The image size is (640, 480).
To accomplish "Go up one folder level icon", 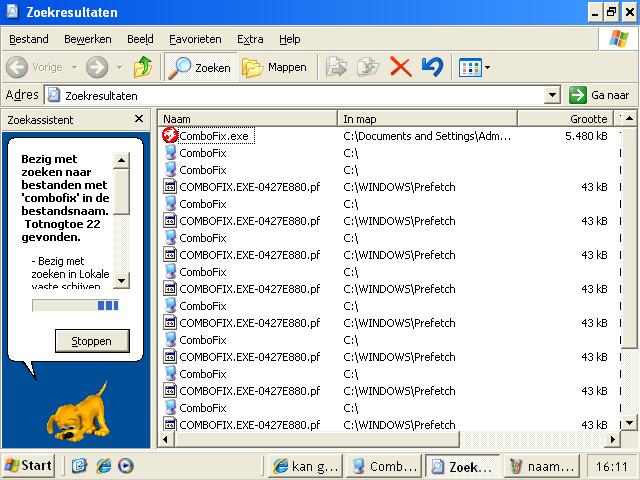I will [x=143, y=67].
